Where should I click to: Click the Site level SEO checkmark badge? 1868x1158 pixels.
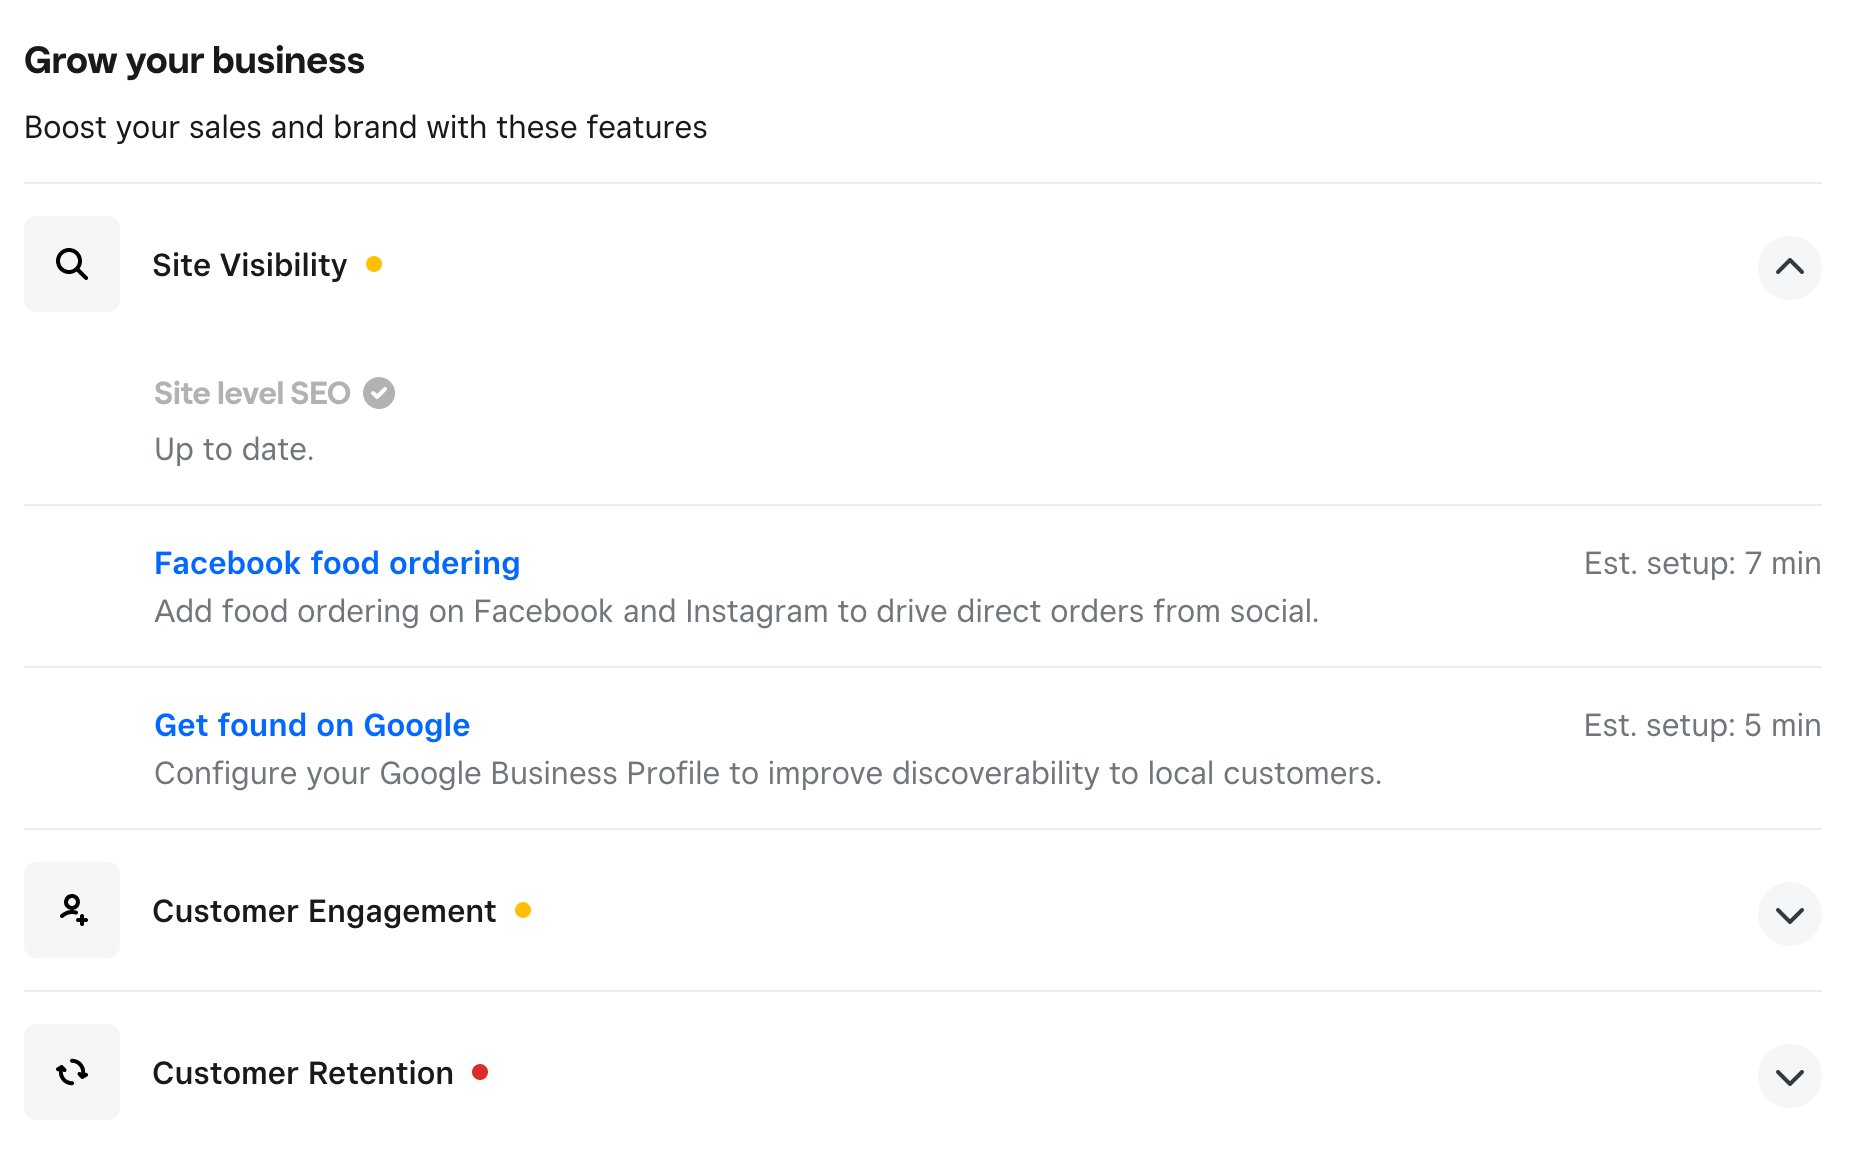point(379,393)
